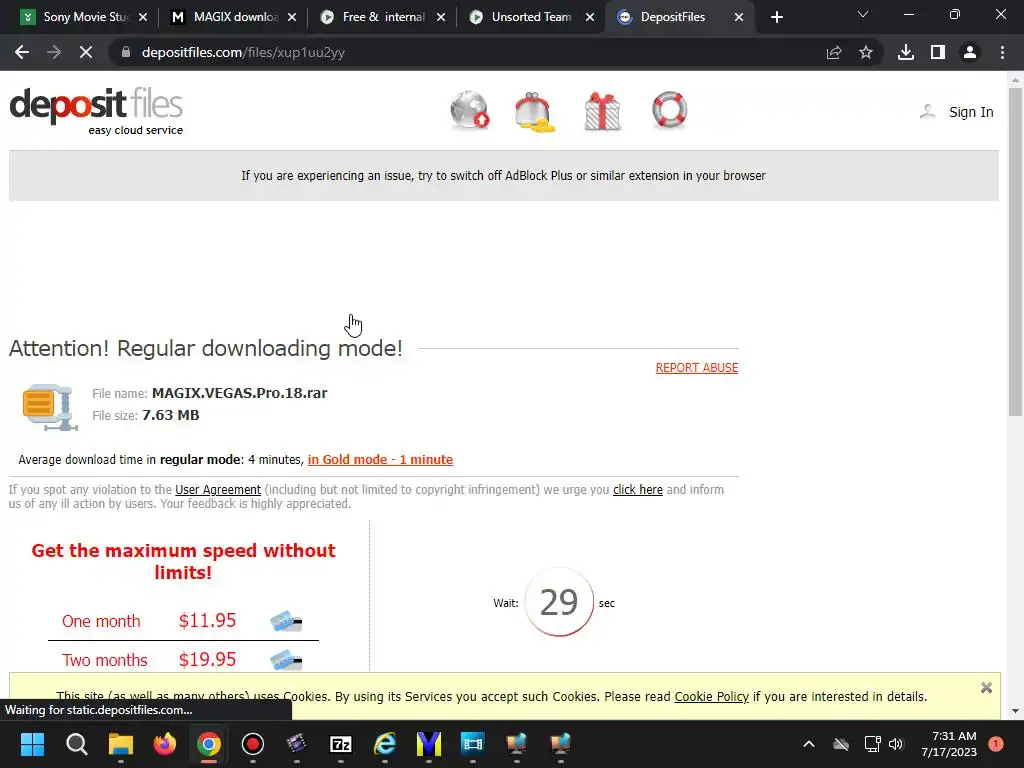The height and width of the screenshot is (768, 1024).
Task: Click the taskbar search magnifier
Action: tap(76, 744)
